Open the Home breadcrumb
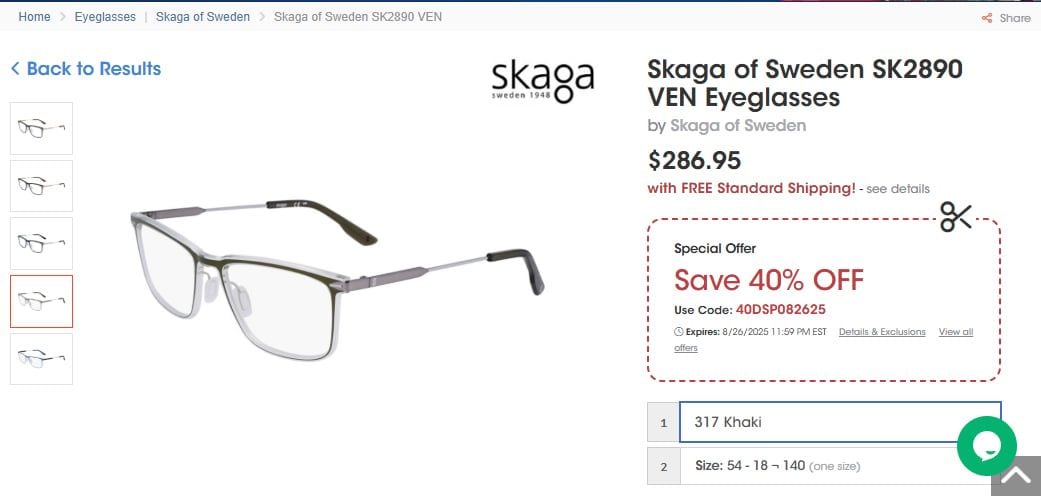 [x=34, y=17]
